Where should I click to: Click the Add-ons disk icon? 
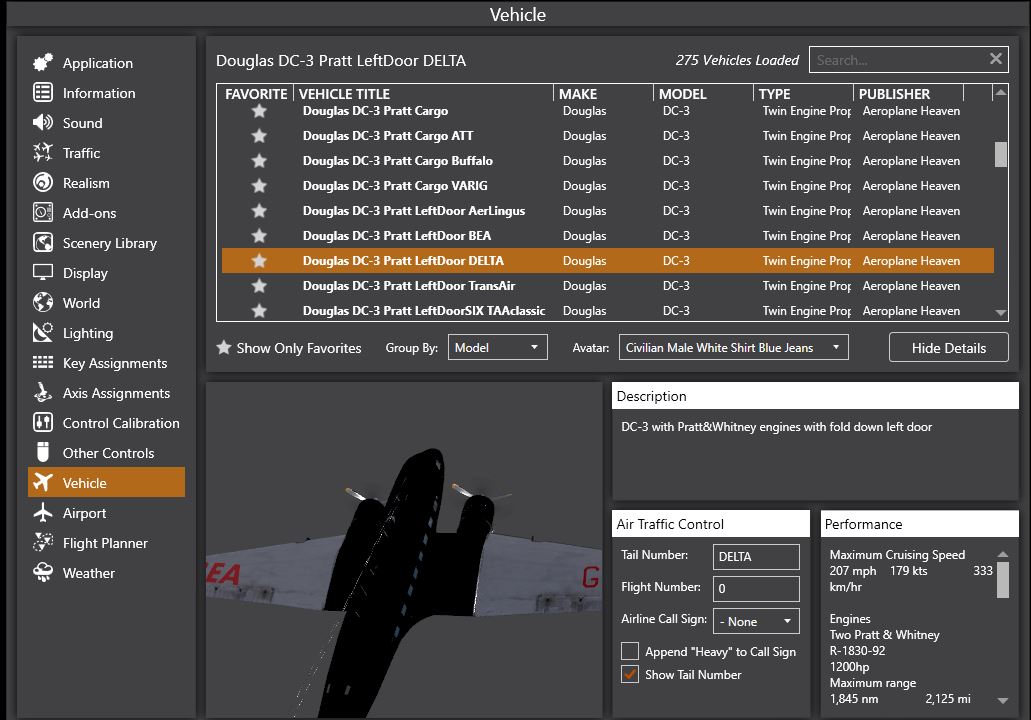coord(43,212)
